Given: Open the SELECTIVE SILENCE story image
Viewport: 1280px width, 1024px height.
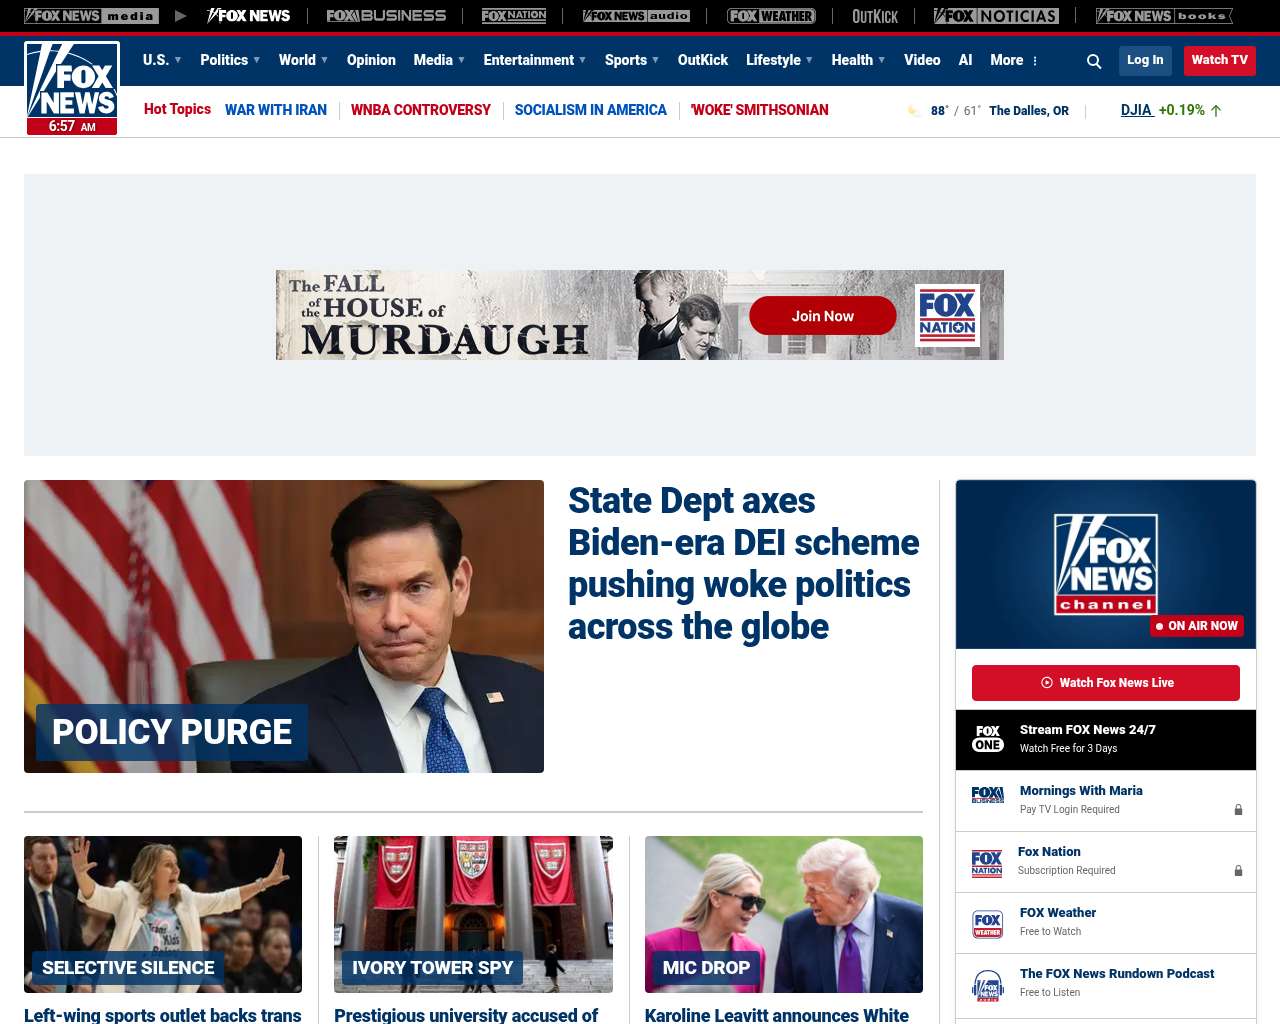Looking at the screenshot, I should (163, 914).
